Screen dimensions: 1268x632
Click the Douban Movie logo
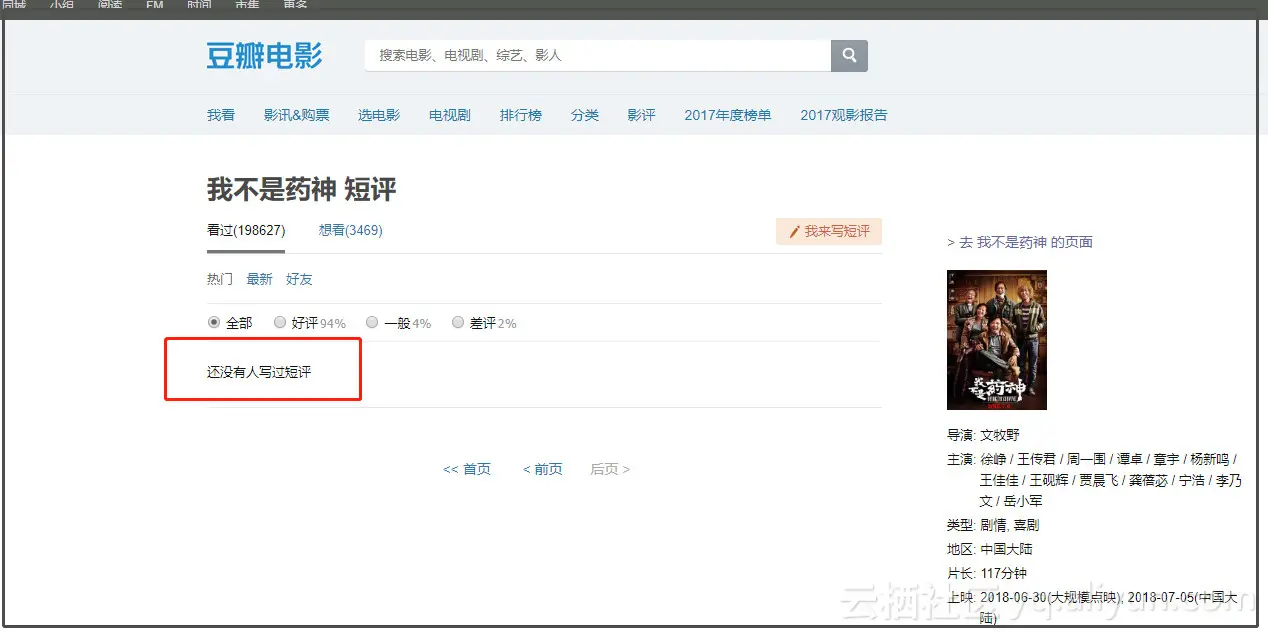[x=264, y=56]
